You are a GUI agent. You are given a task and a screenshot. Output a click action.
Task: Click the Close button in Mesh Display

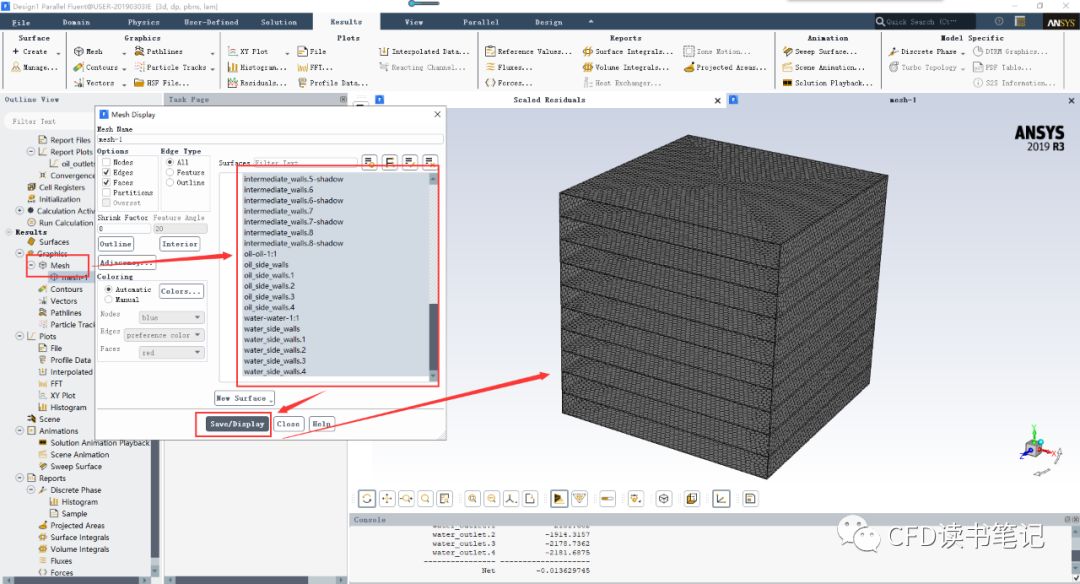coord(288,424)
